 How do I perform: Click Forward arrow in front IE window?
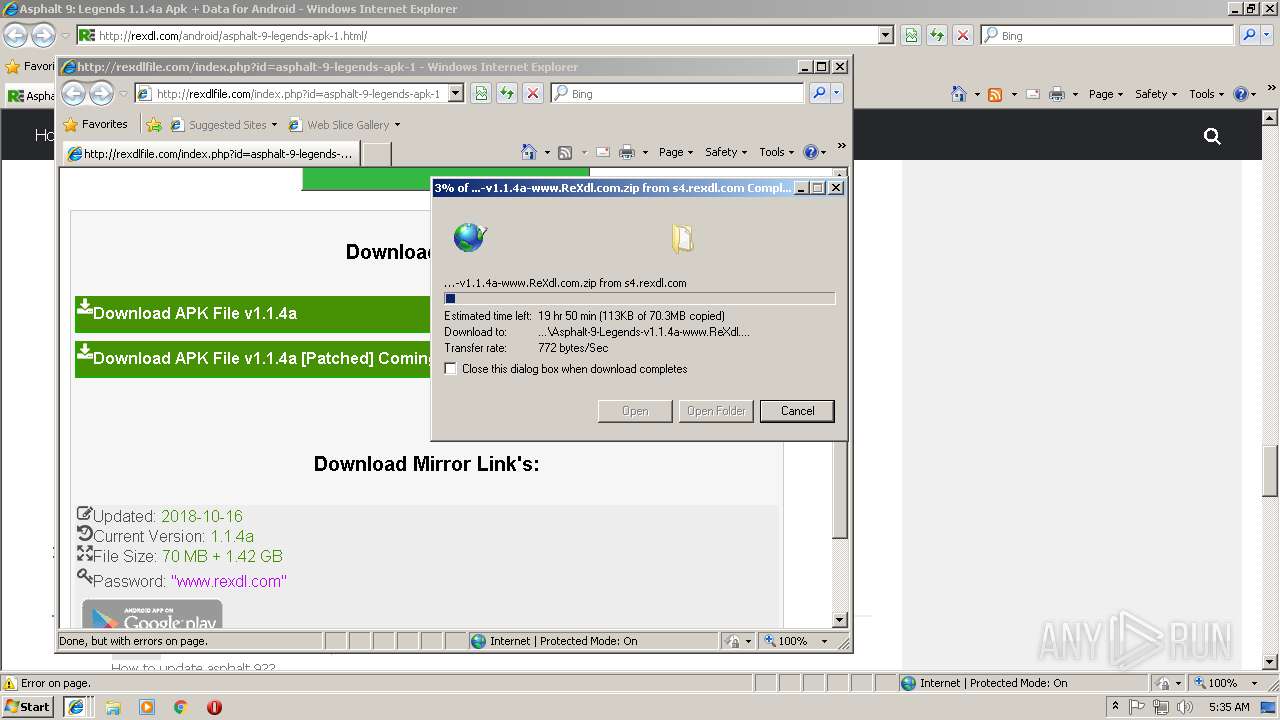pyautogui.click(x=101, y=94)
